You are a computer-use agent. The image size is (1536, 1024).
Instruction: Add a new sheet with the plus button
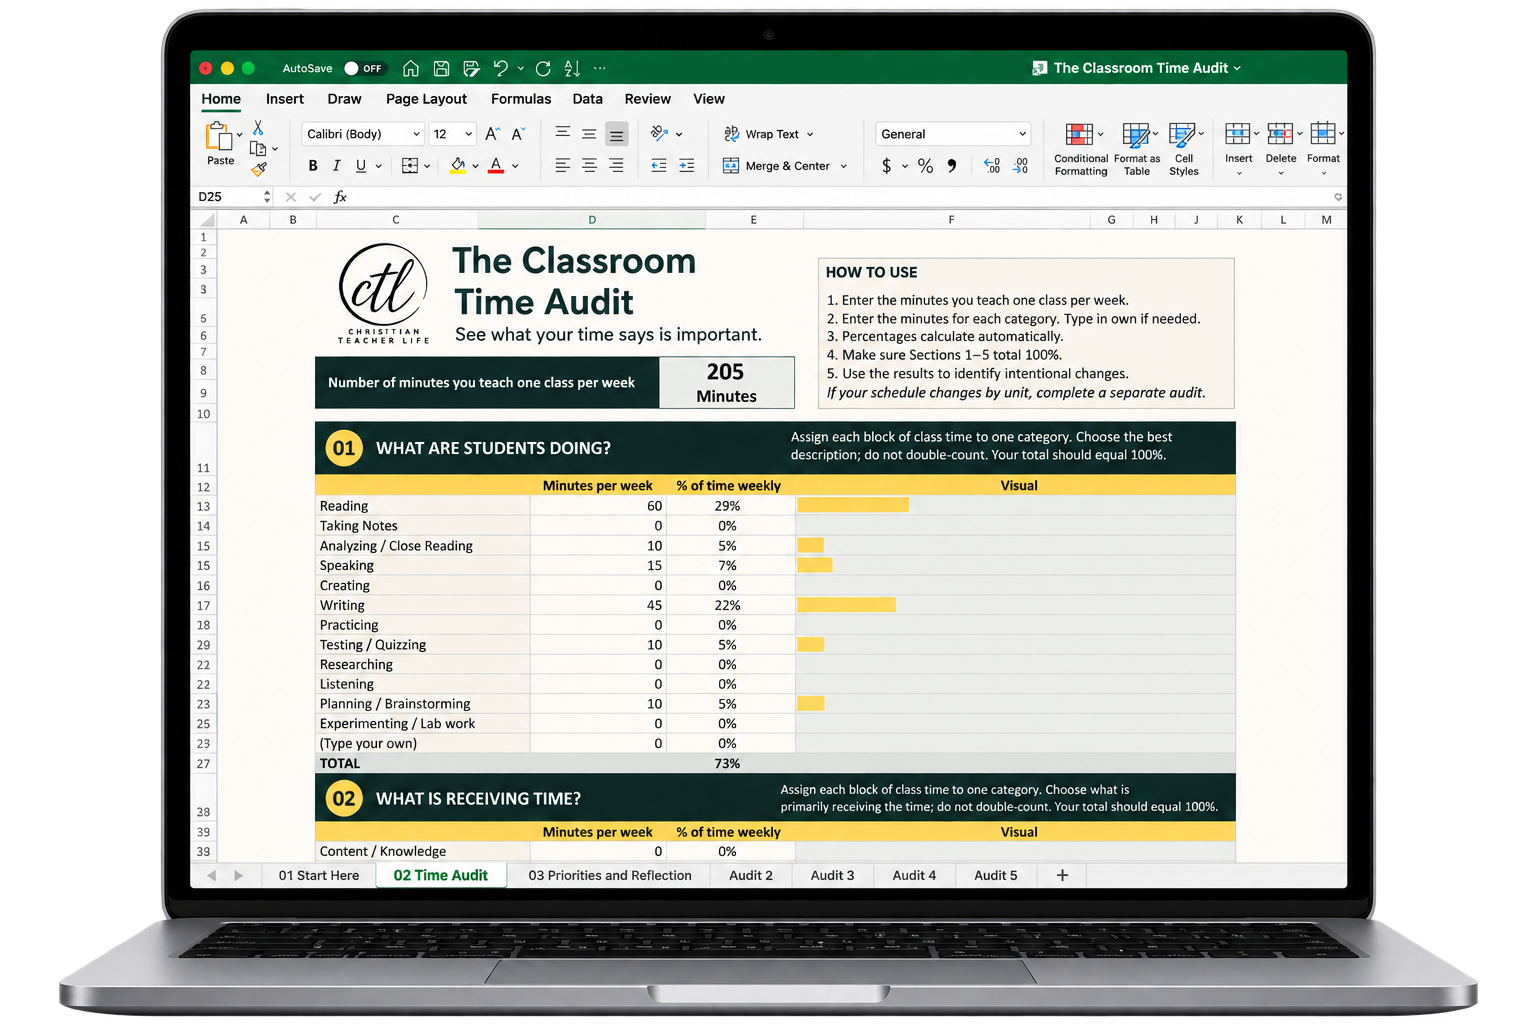coord(1062,875)
